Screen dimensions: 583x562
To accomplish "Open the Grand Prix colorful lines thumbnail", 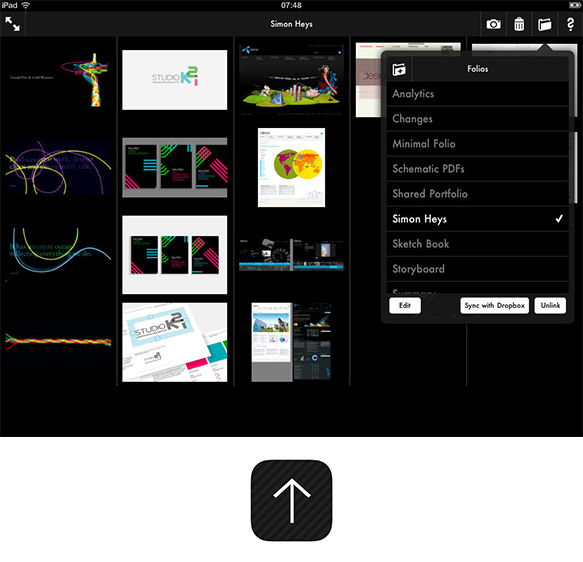I will (x=58, y=80).
